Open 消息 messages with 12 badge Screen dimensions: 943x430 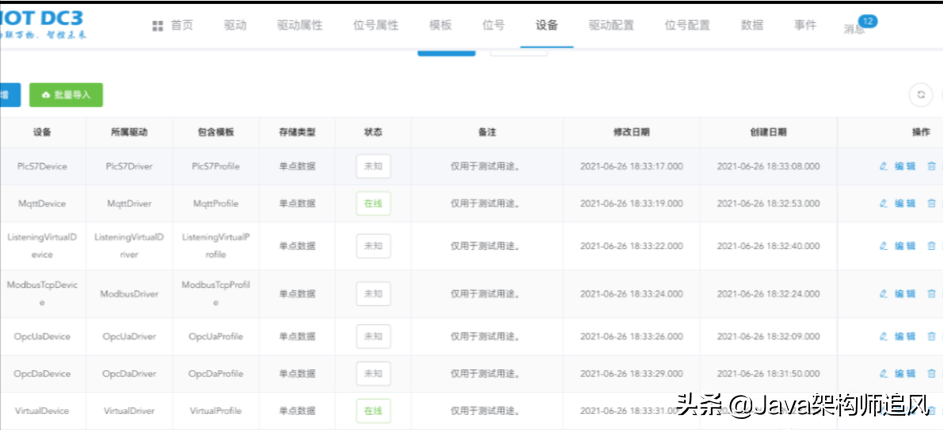pos(859,26)
